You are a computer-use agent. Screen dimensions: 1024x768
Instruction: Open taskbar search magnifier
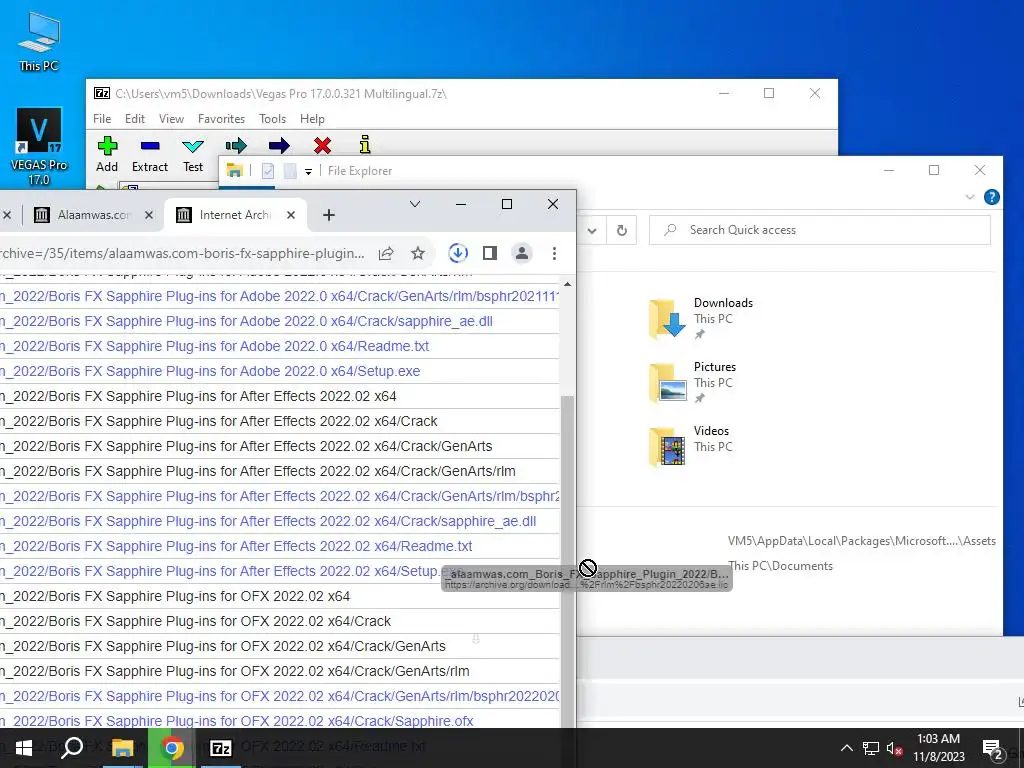72,748
